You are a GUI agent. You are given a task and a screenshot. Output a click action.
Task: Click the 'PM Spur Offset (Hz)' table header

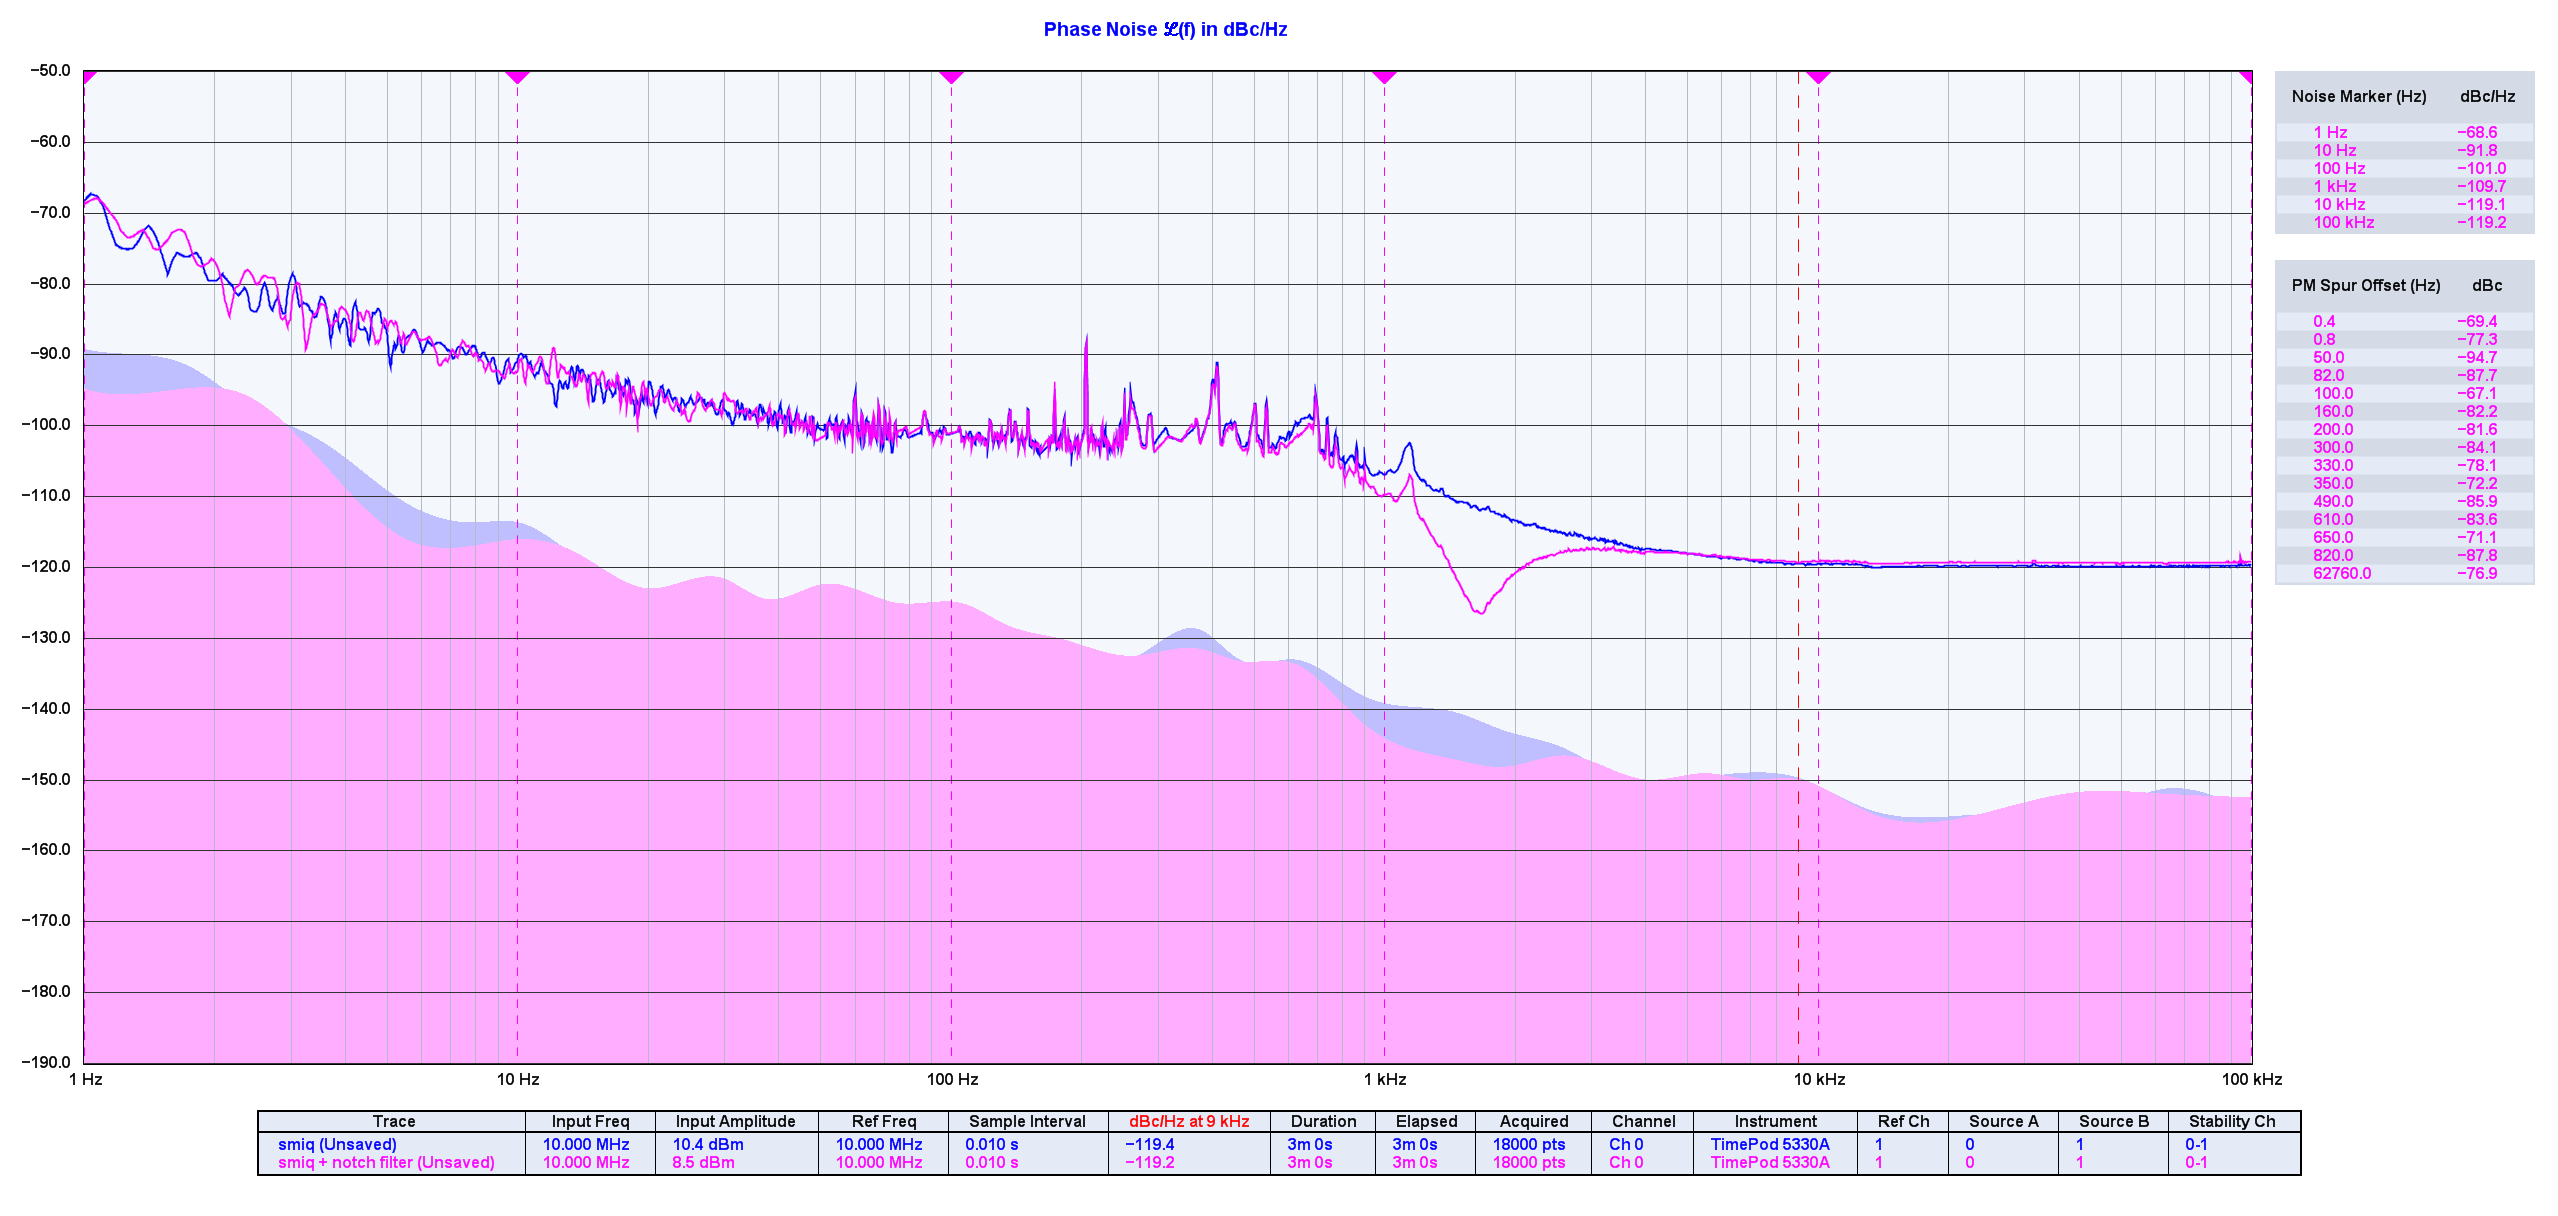(x=2365, y=285)
